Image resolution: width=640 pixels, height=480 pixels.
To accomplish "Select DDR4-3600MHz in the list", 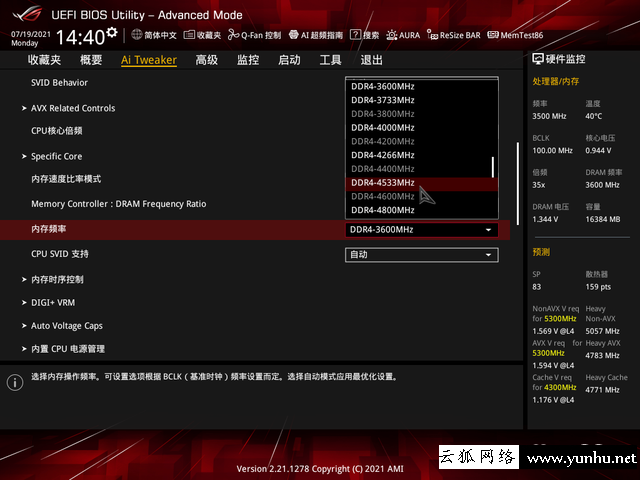I will (x=421, y=87).
